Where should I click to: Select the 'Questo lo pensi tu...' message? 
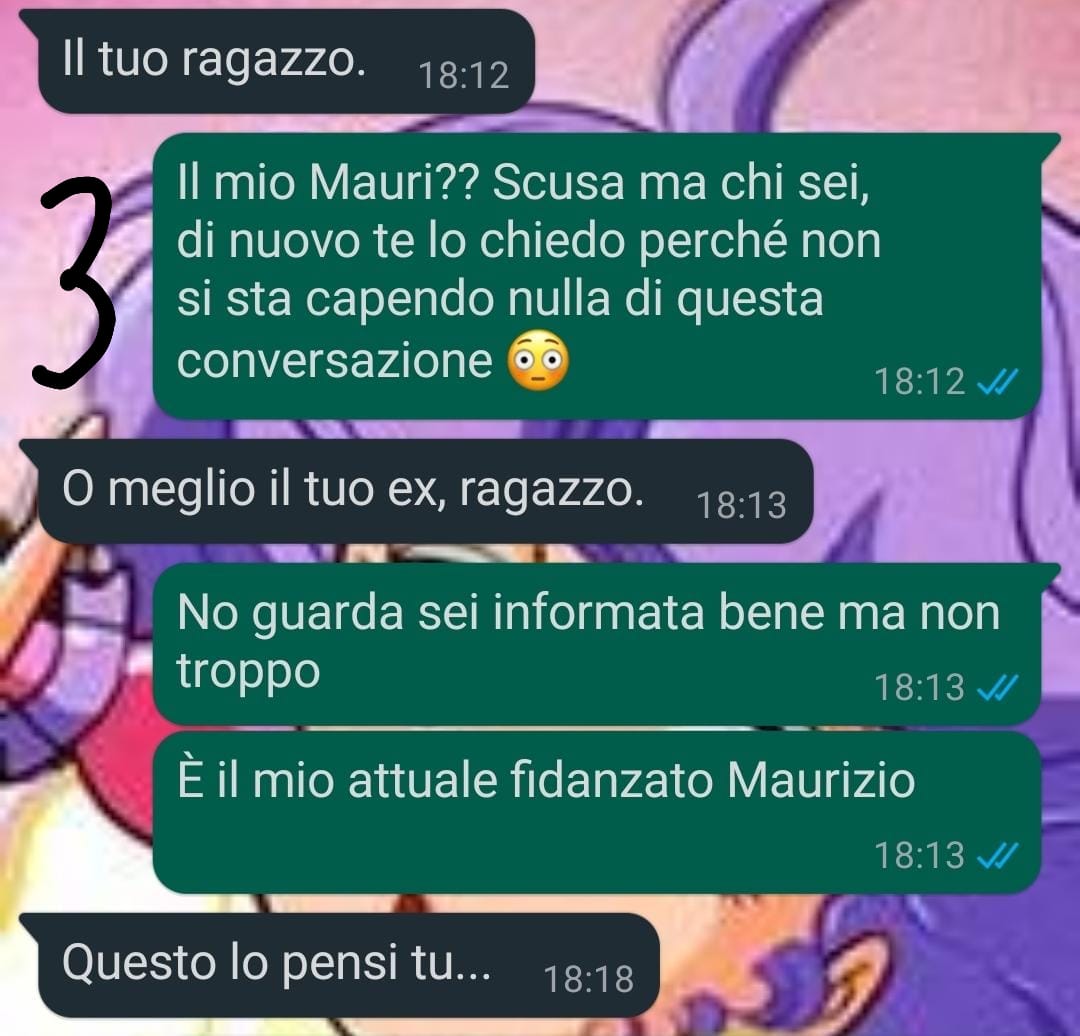coord(340,966)
